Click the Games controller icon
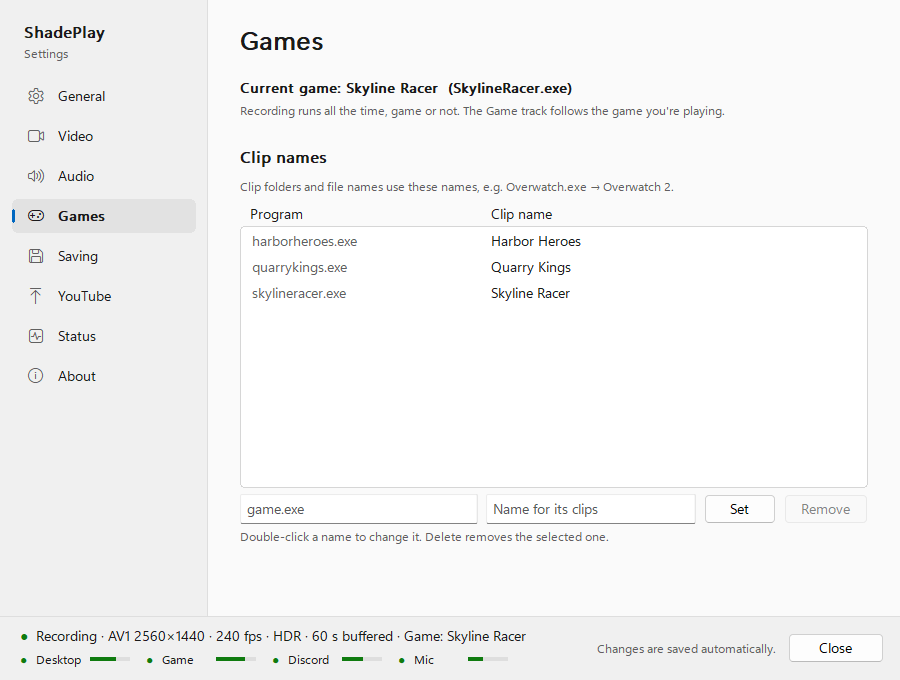Viewport: 900px width, 680px height. 36,216
